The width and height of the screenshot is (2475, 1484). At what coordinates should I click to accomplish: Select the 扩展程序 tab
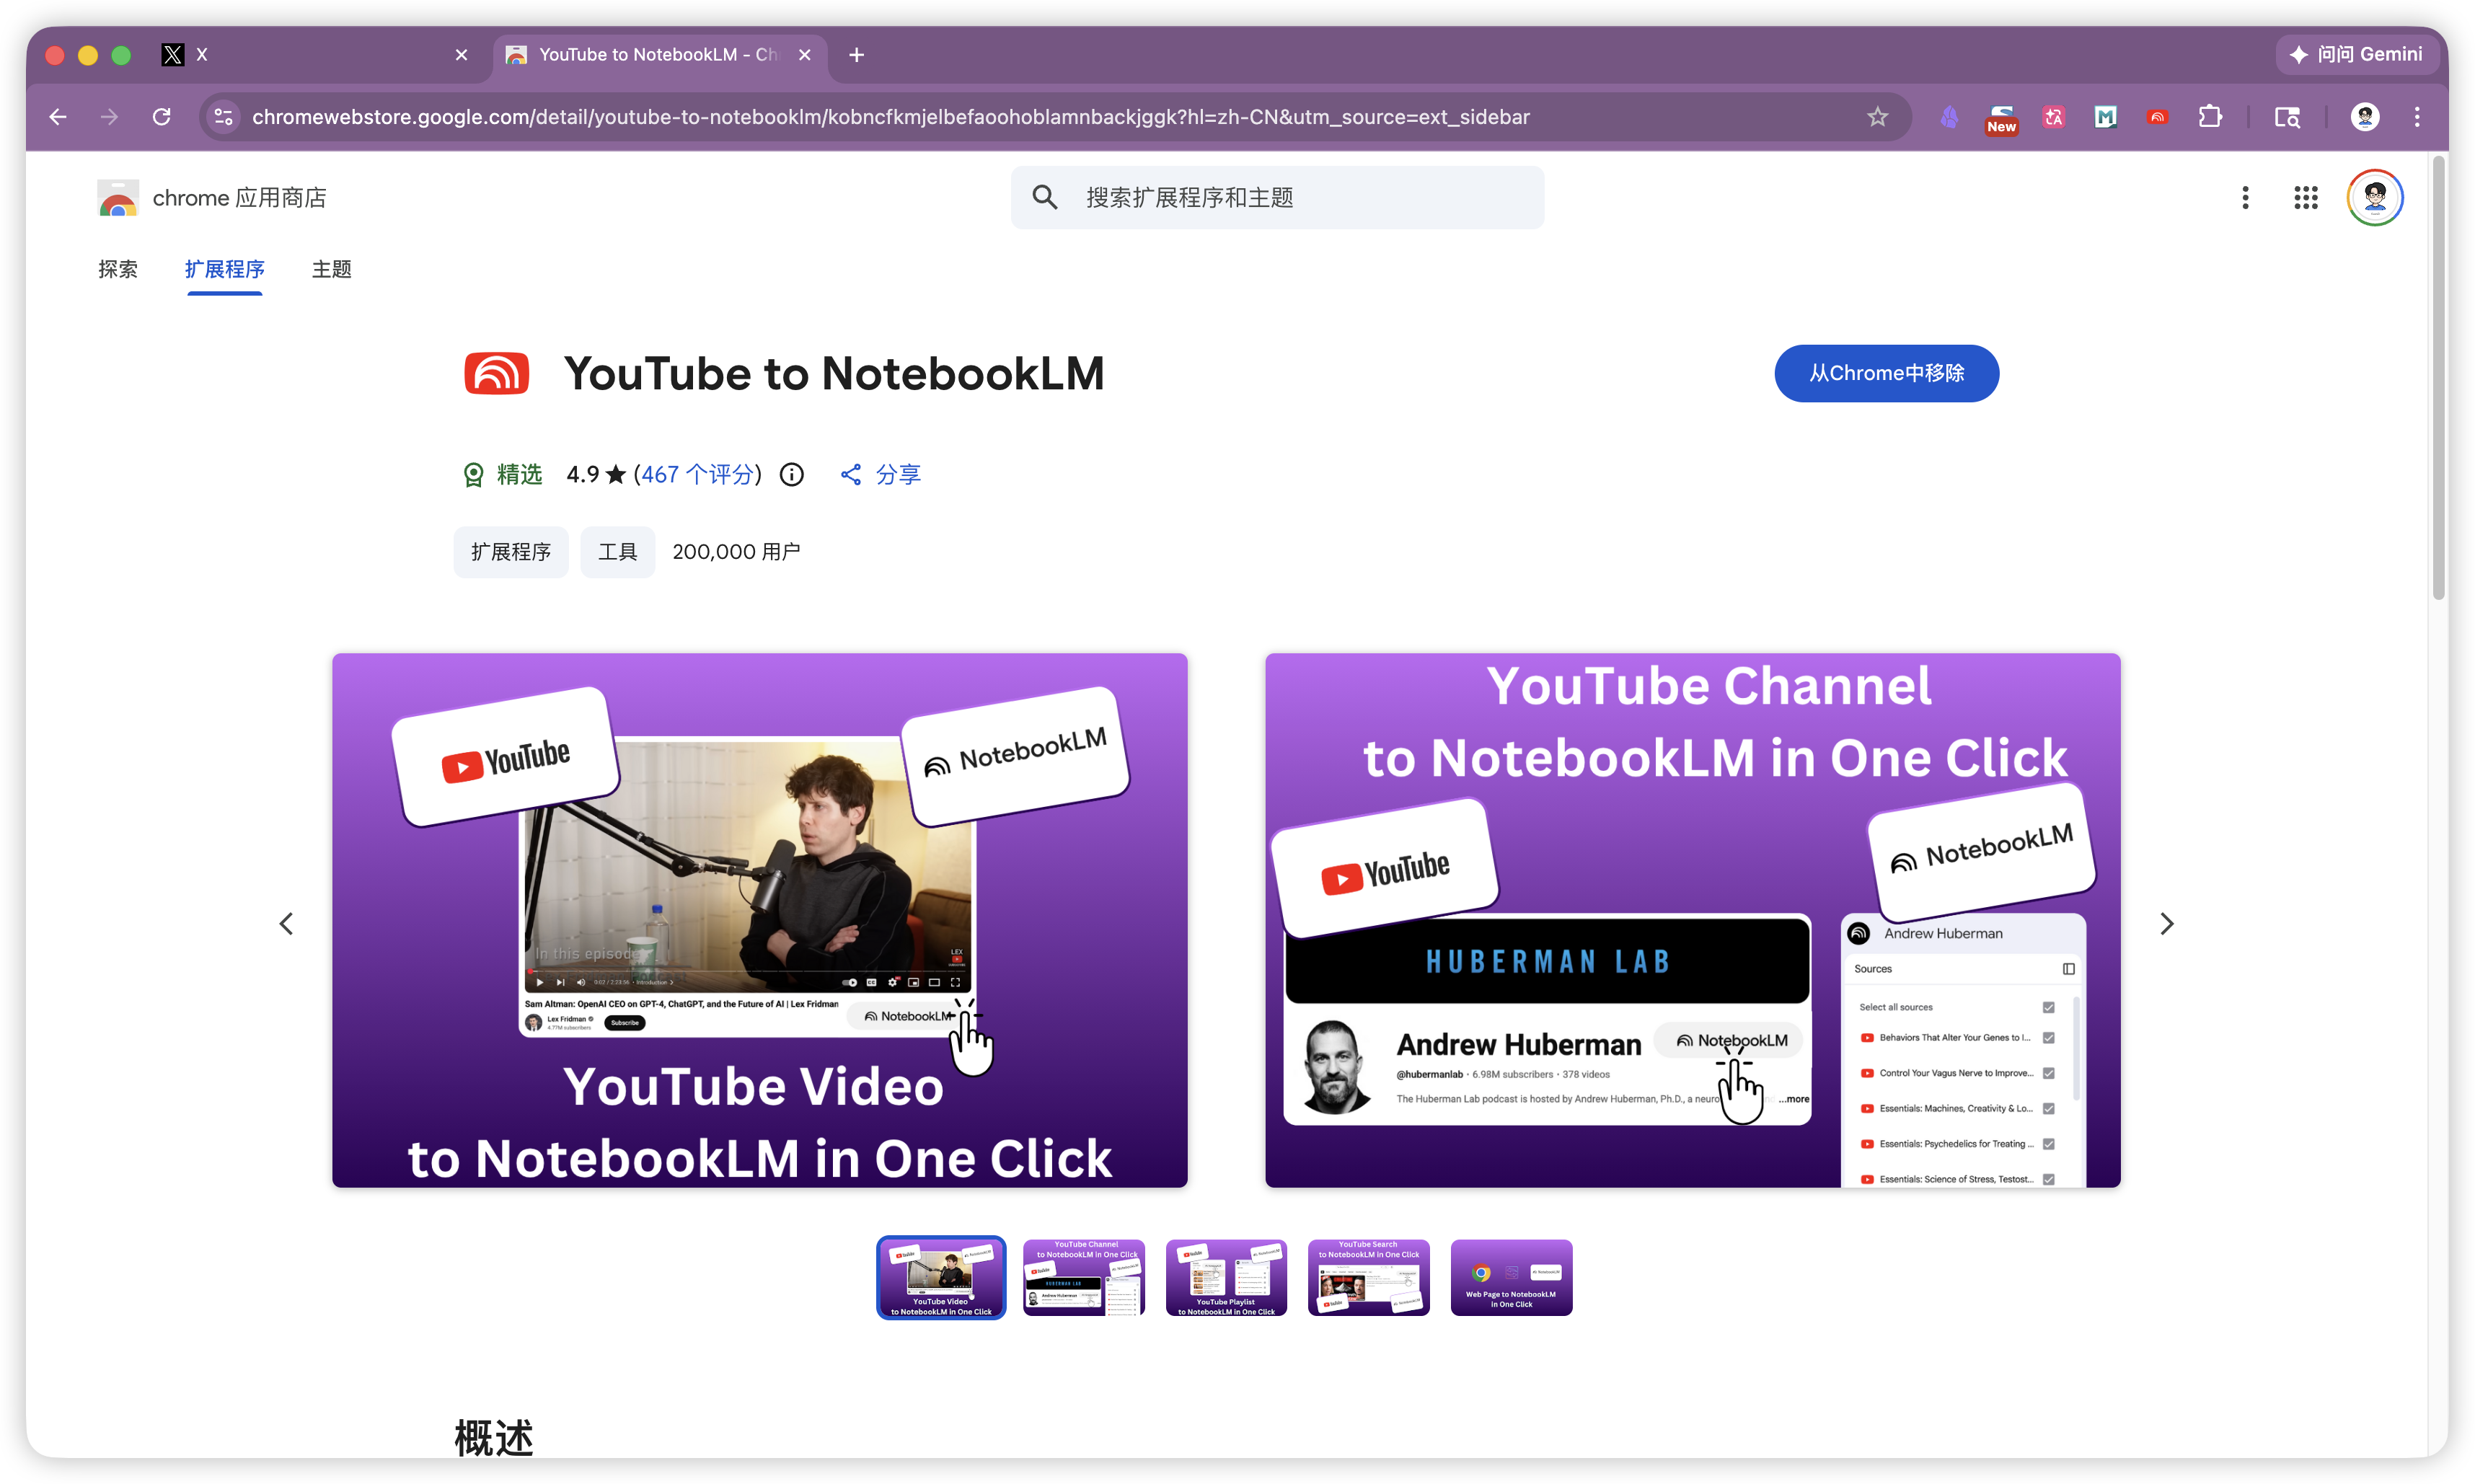click(x=224, y=269)
